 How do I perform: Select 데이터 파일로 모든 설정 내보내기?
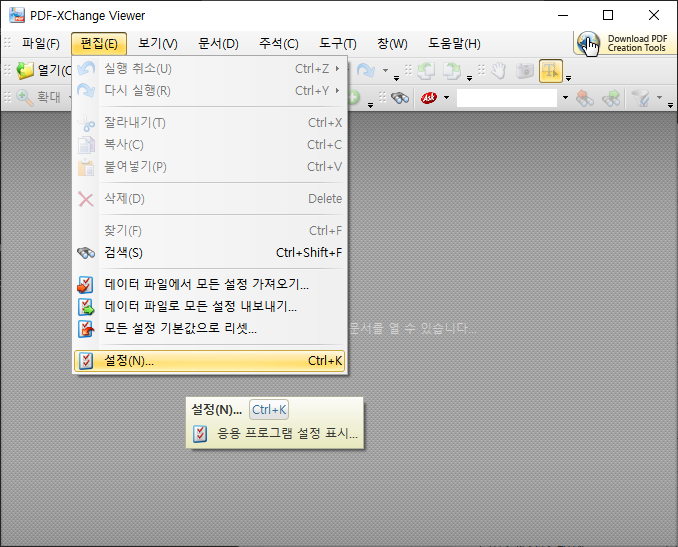coord(210,306)
